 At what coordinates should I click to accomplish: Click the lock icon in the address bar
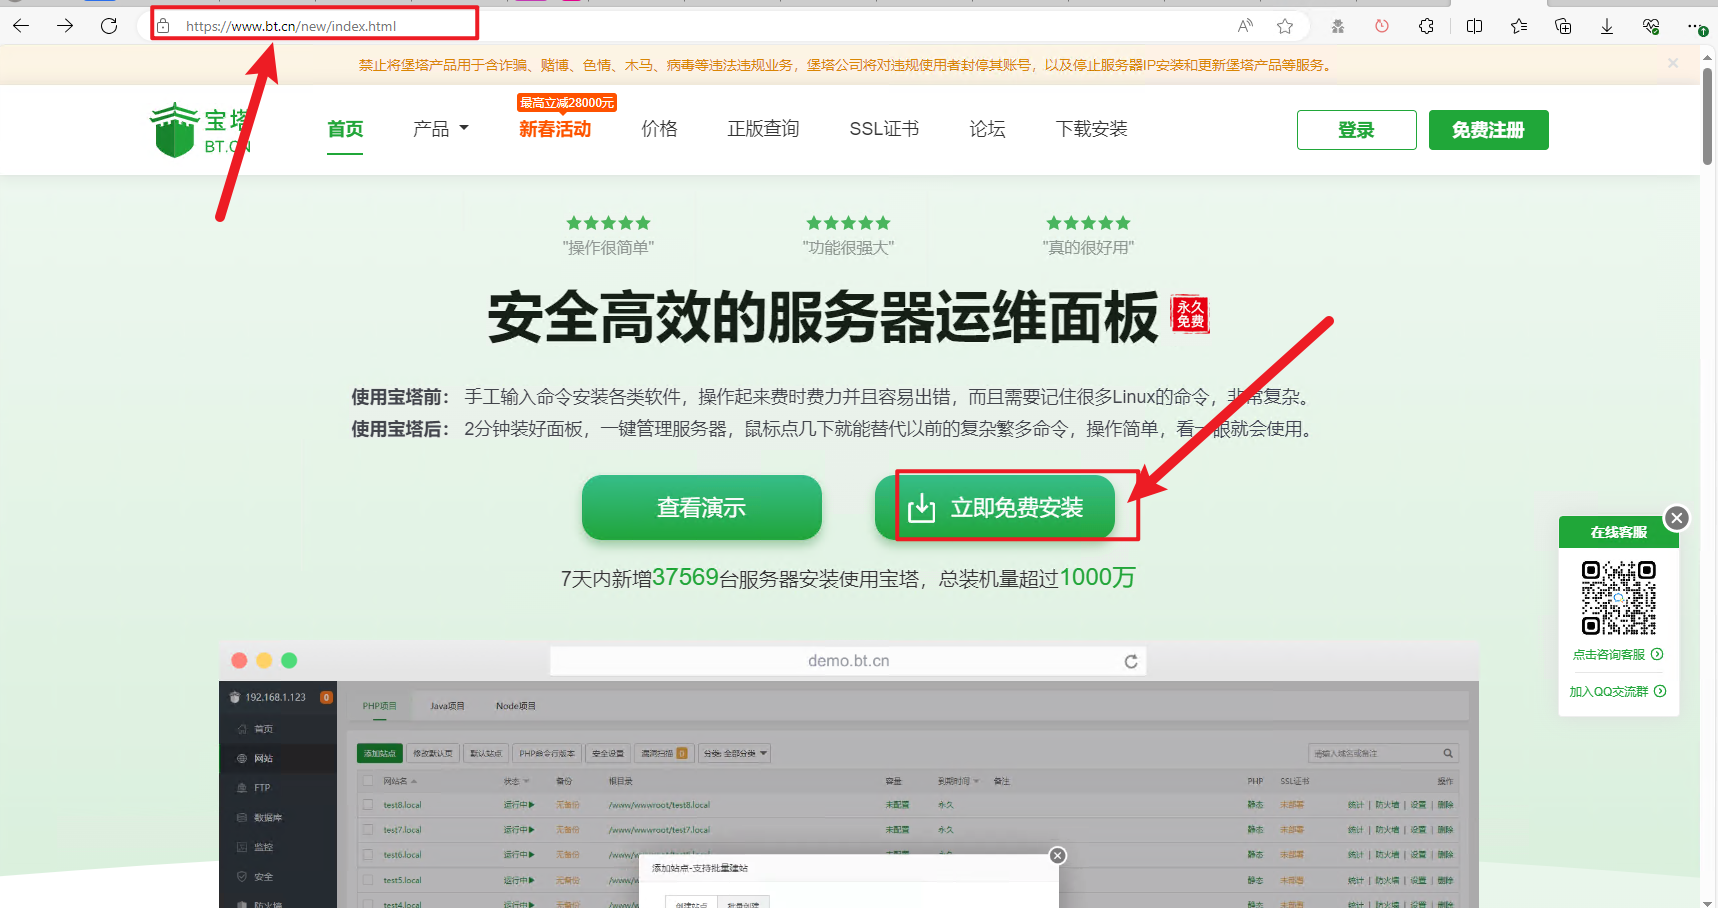pos(163,26)
